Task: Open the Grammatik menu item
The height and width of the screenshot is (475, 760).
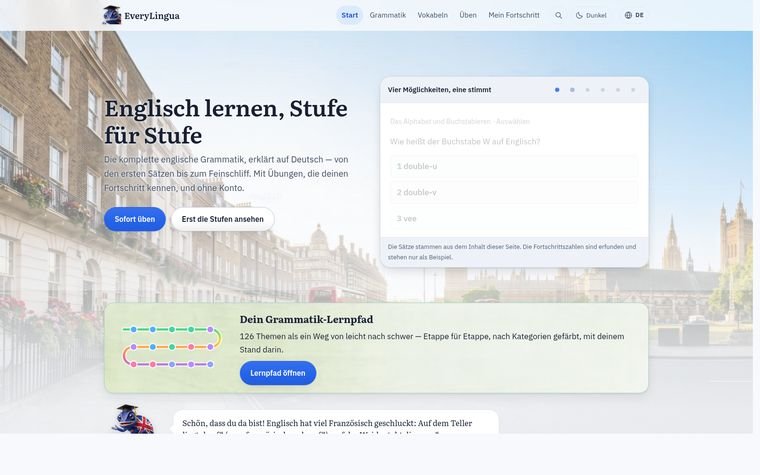Action: pyautogui.click(x=388, y=15)
